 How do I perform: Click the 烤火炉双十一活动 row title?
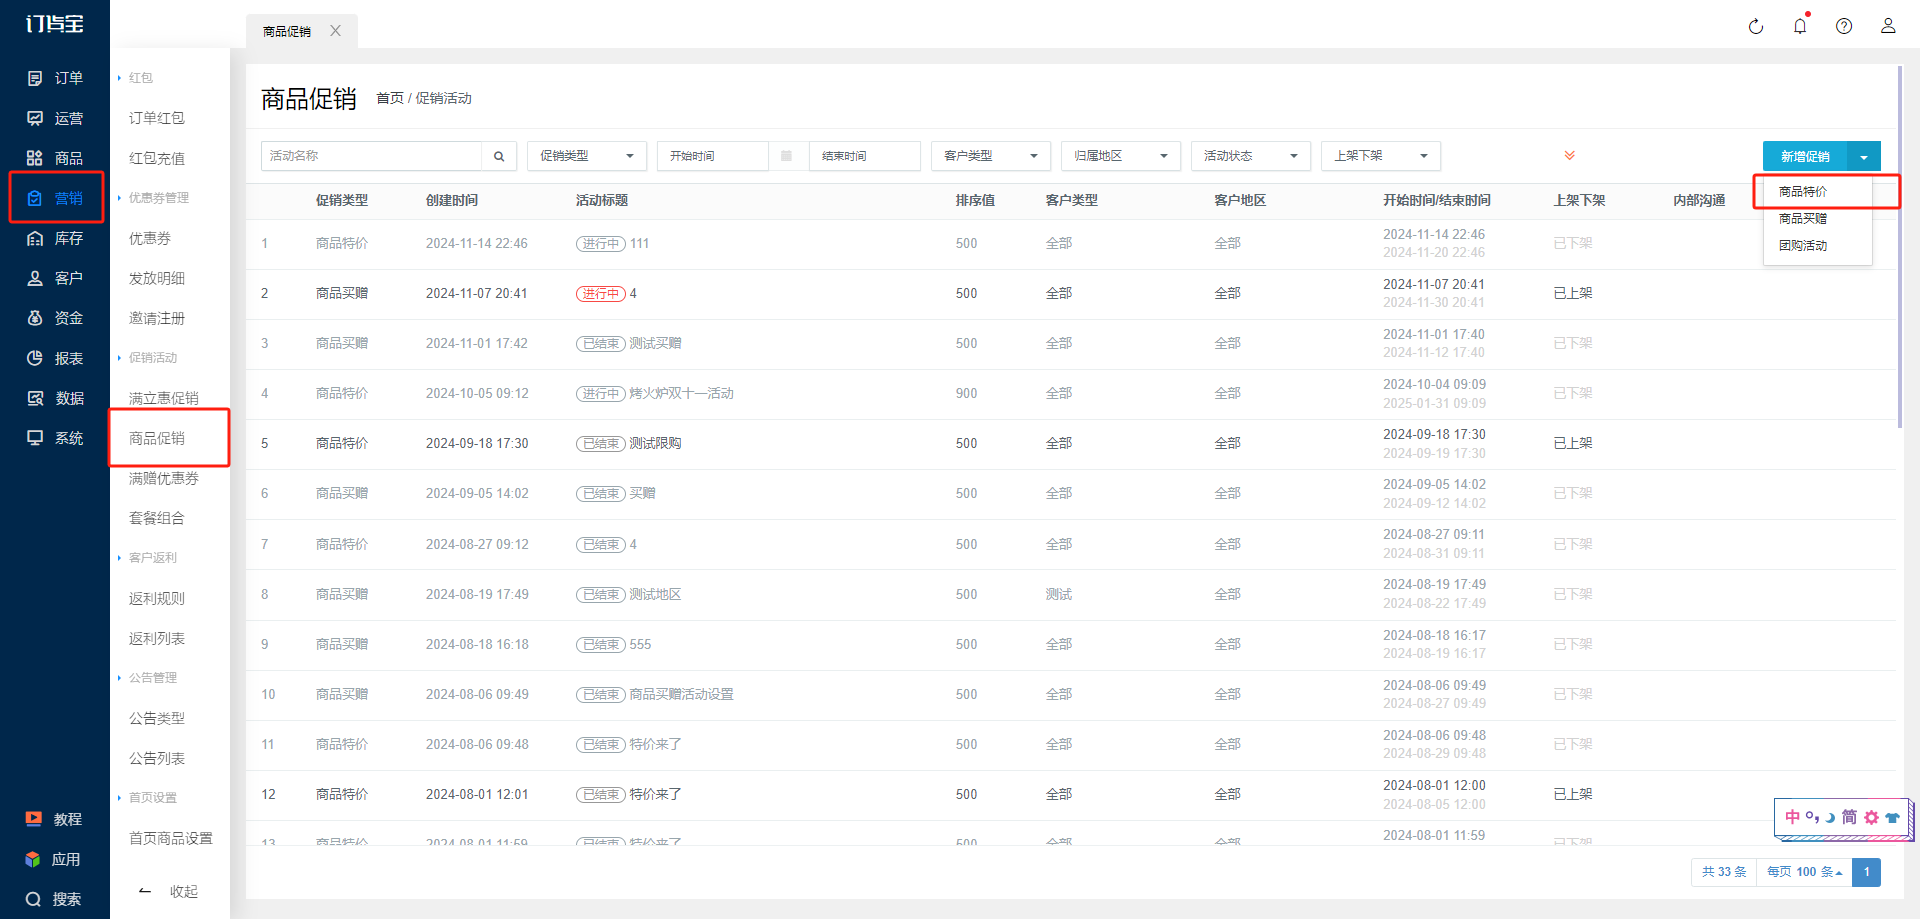(682, 393)
